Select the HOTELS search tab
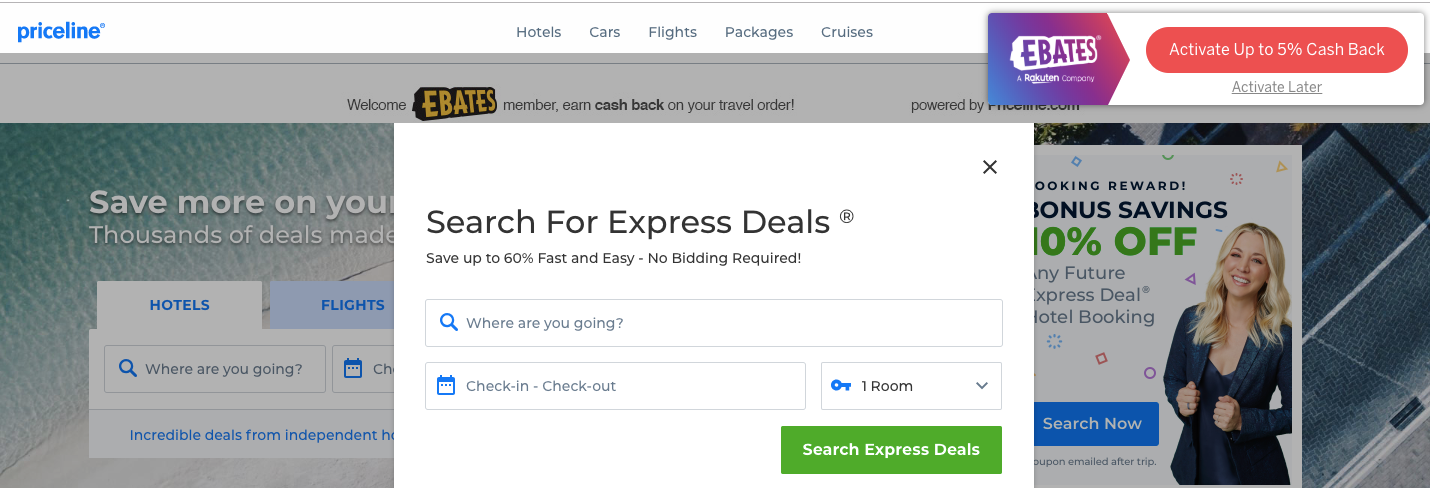 click(x=179, y=305)
